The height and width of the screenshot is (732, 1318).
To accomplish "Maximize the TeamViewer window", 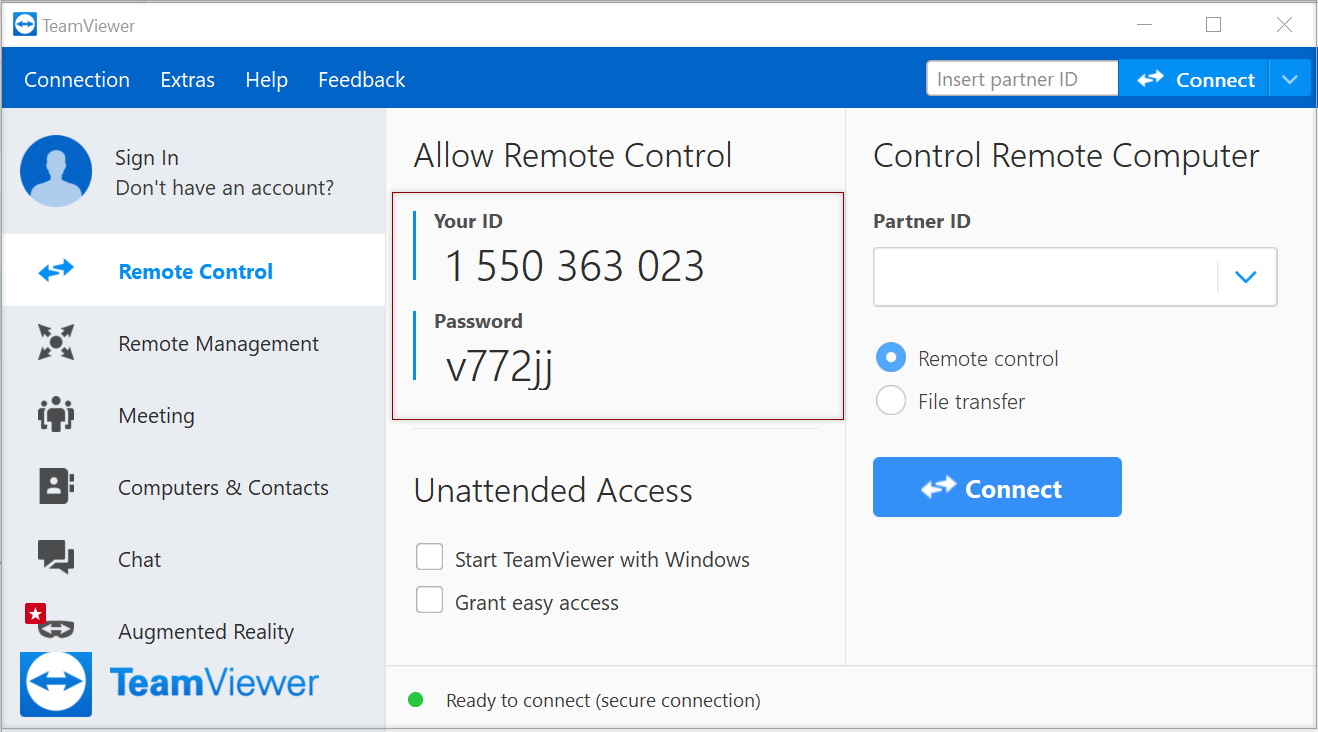I will point(1214,25).
